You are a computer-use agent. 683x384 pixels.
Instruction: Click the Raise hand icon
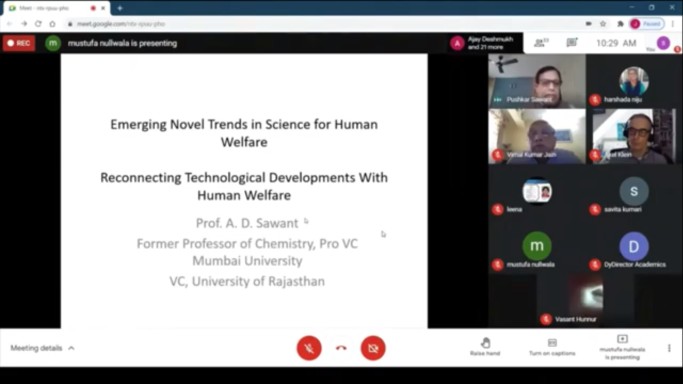click(485, 347)
